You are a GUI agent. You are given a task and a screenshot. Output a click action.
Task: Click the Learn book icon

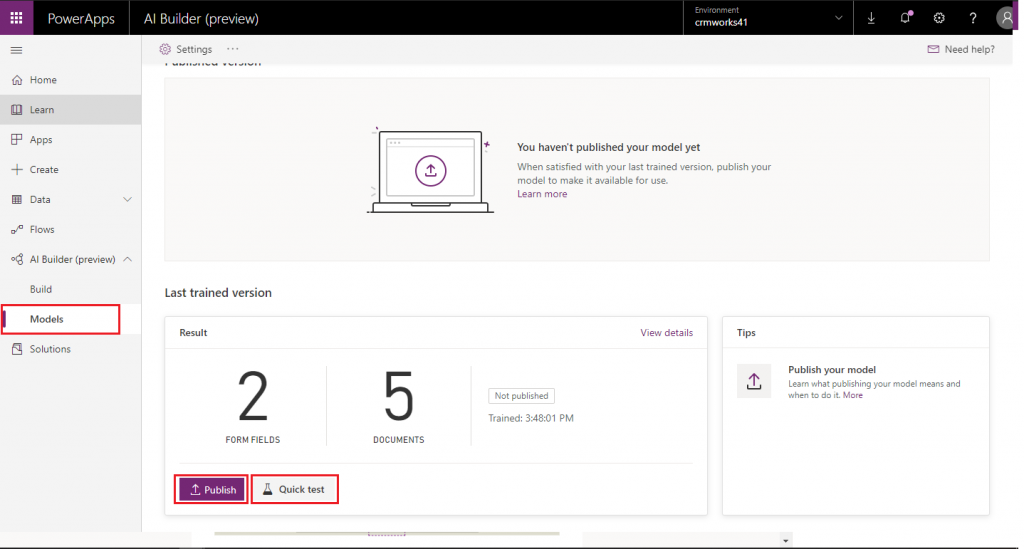point(17,110)
